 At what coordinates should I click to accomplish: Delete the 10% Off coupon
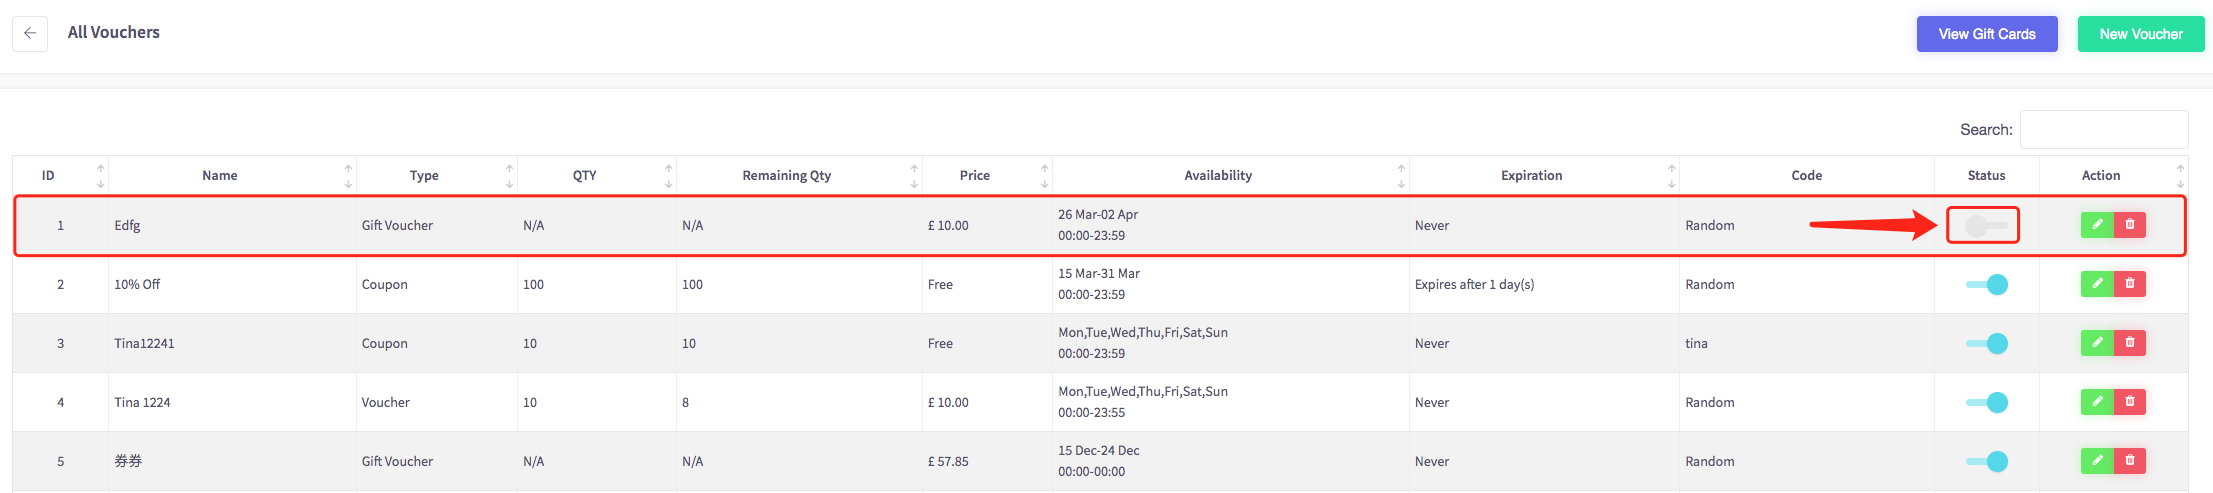[x=2130, y=284]
